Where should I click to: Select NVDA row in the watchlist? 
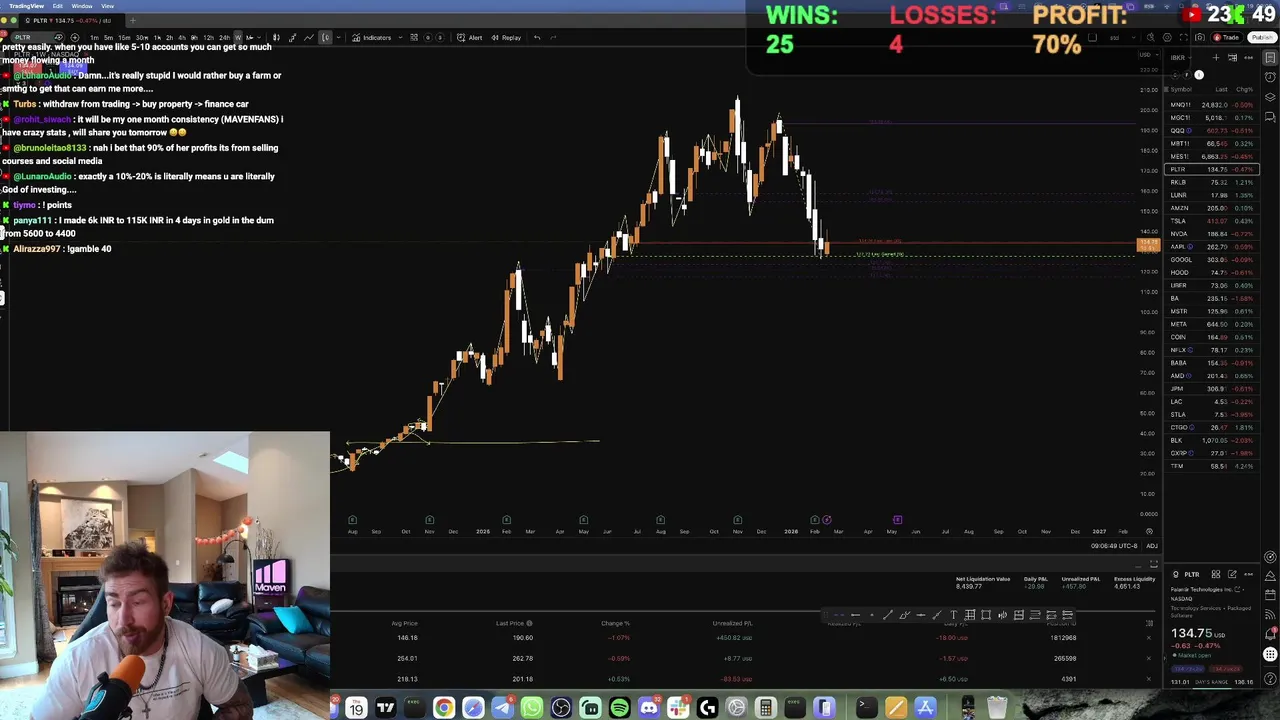pyautogui.click(x=1211, y=234)
